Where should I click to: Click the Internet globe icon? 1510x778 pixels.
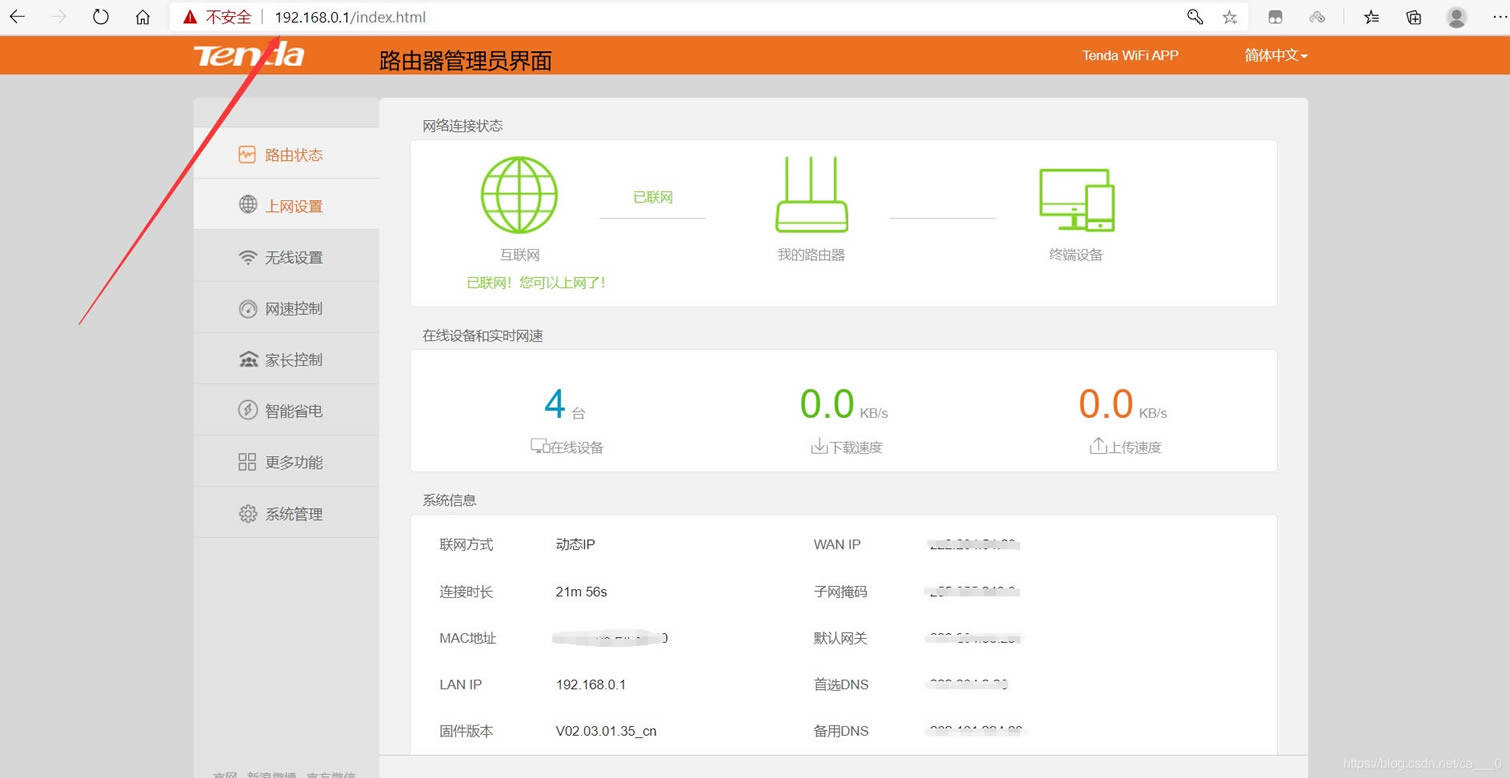519,195
